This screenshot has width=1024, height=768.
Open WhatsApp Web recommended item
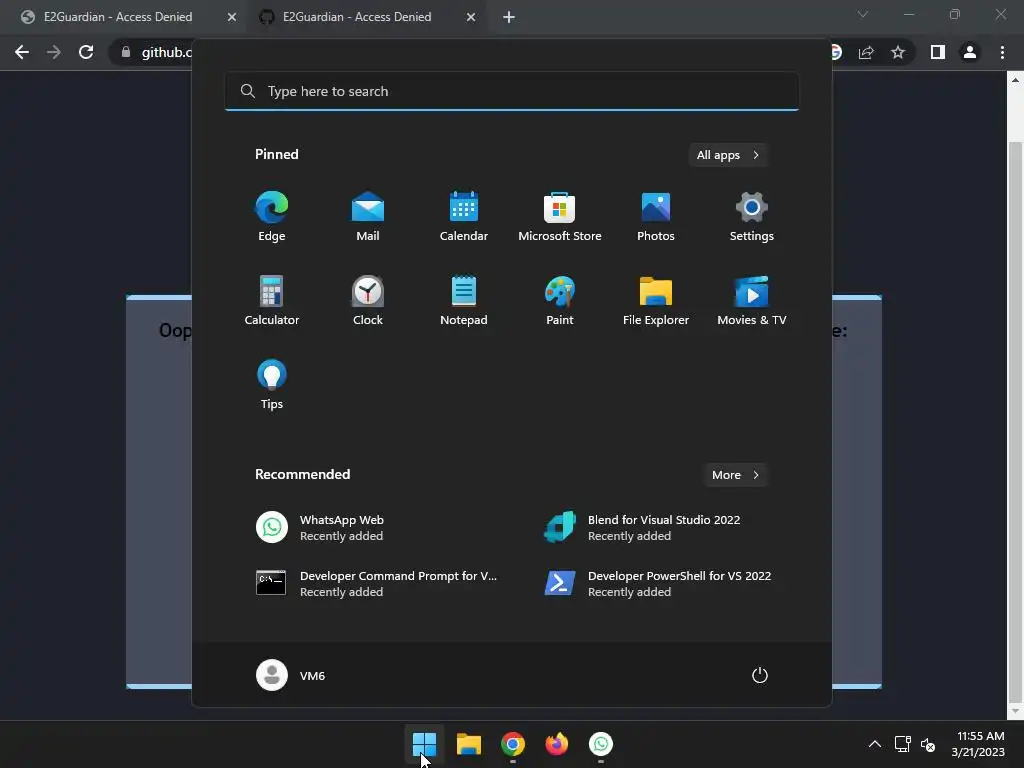369,528
